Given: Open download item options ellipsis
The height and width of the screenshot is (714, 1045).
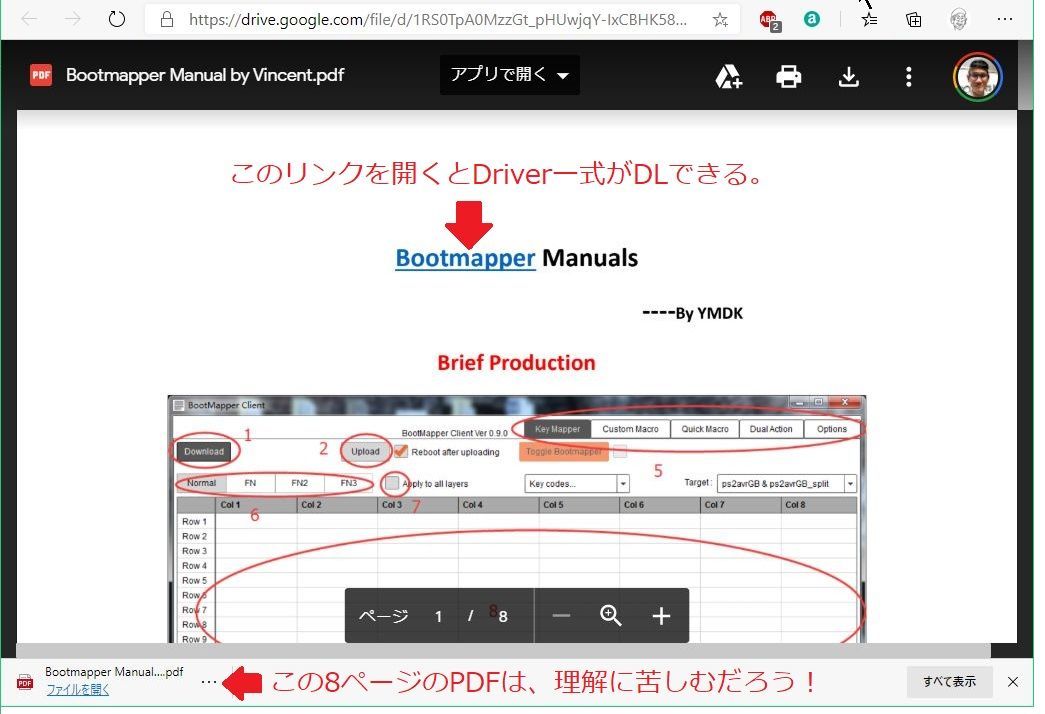Looking at the screenshot, I should pos(209,681).
